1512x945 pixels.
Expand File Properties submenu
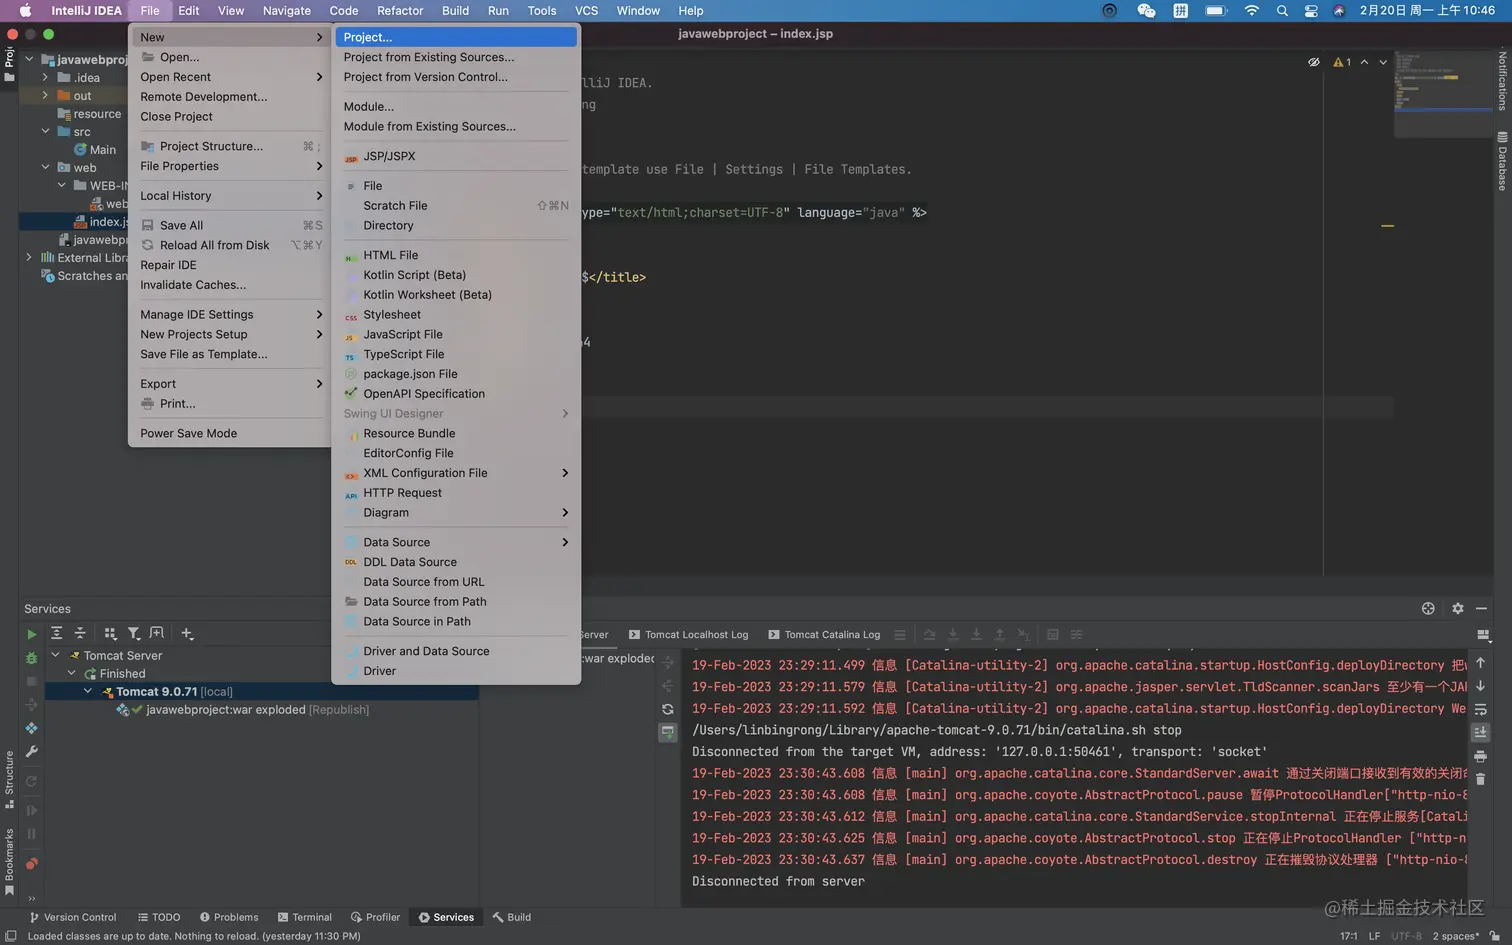pos(320,166)
